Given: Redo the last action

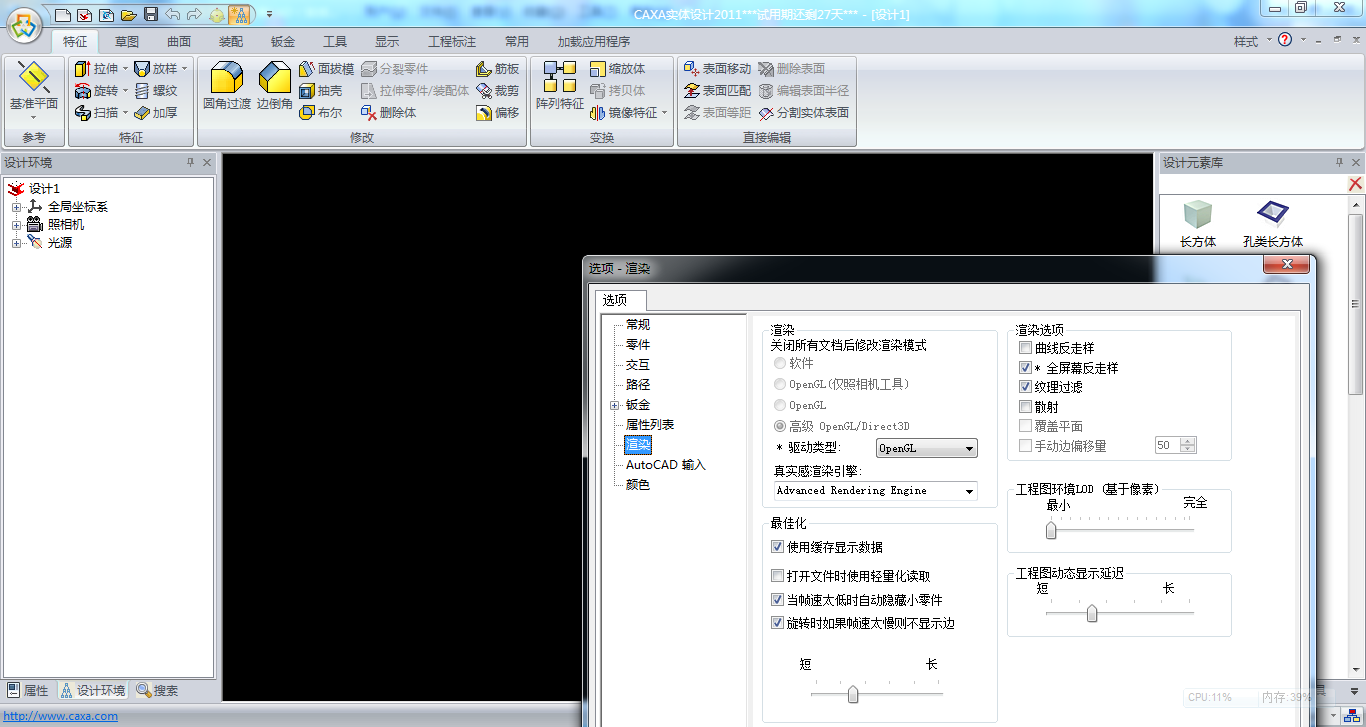Looking at the screenshot, I should [195, 14].
